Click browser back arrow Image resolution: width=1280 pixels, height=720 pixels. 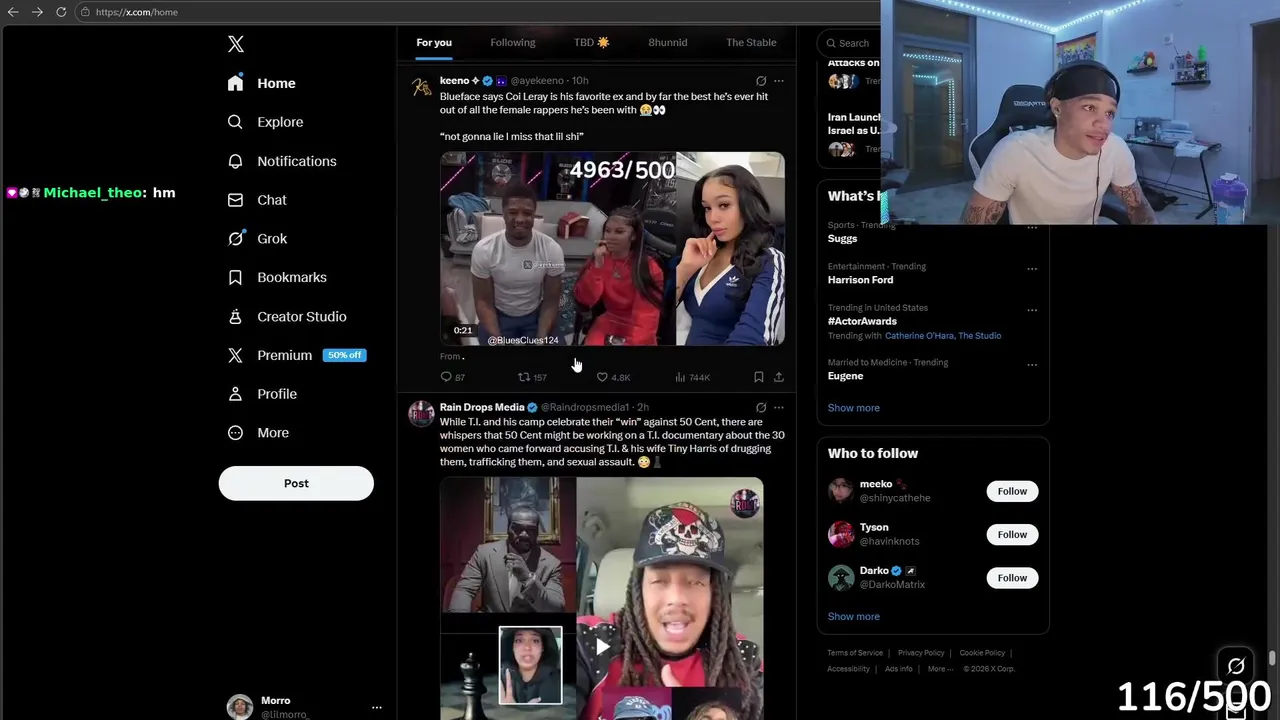(x=13, y=12)
